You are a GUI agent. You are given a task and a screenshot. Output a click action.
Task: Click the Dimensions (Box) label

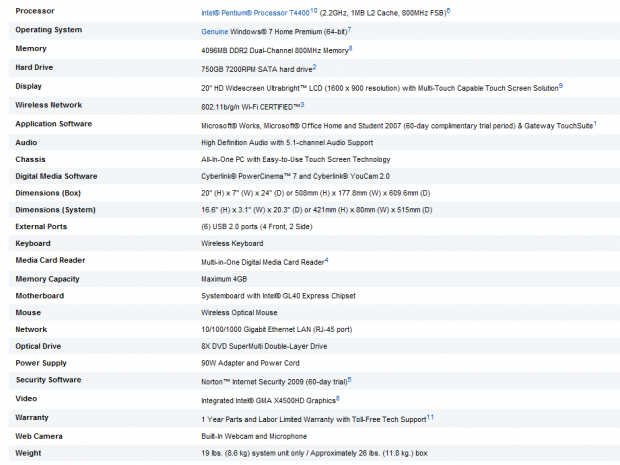click(x=48, y=193)
